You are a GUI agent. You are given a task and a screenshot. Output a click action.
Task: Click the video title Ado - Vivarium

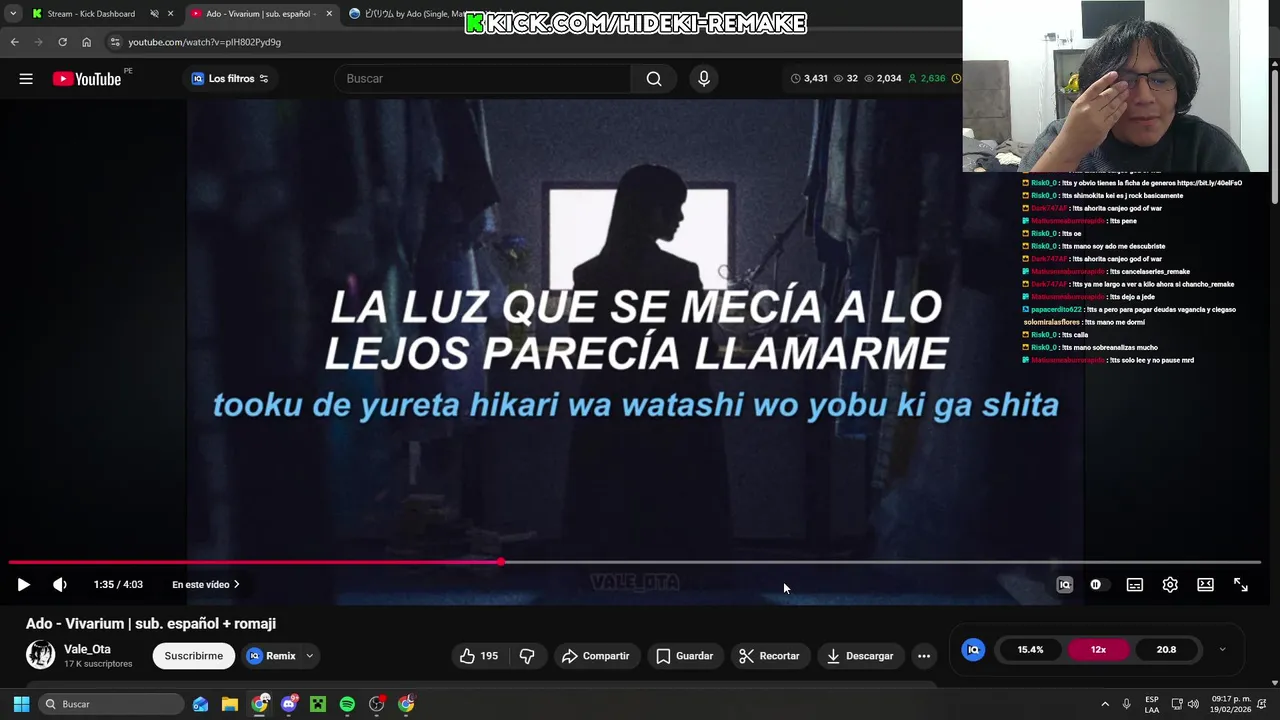pyautogui.click(x=151, y=624)
